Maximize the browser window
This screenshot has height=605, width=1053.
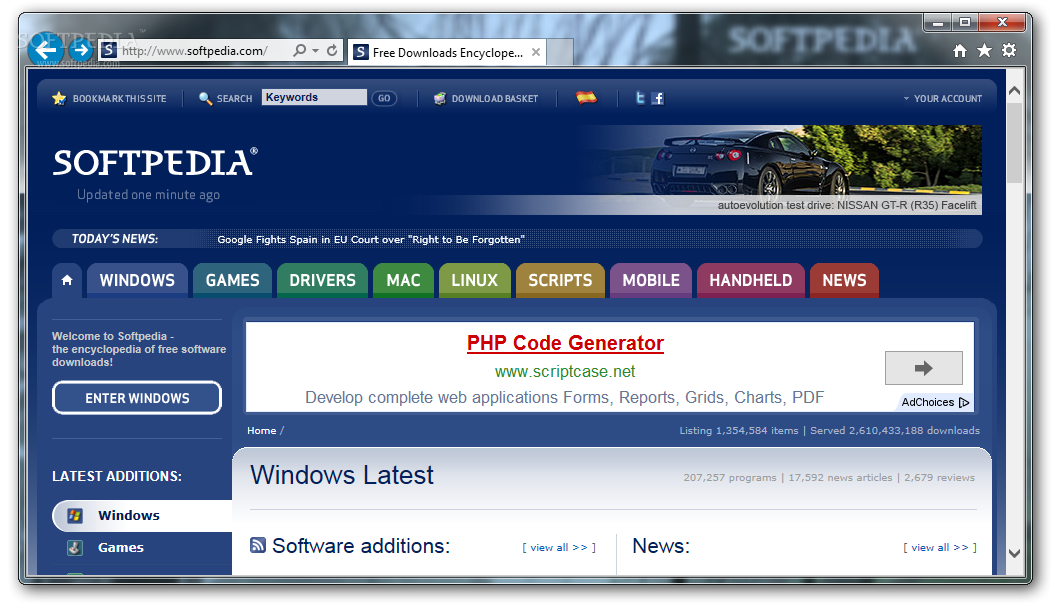click(965, 23)
